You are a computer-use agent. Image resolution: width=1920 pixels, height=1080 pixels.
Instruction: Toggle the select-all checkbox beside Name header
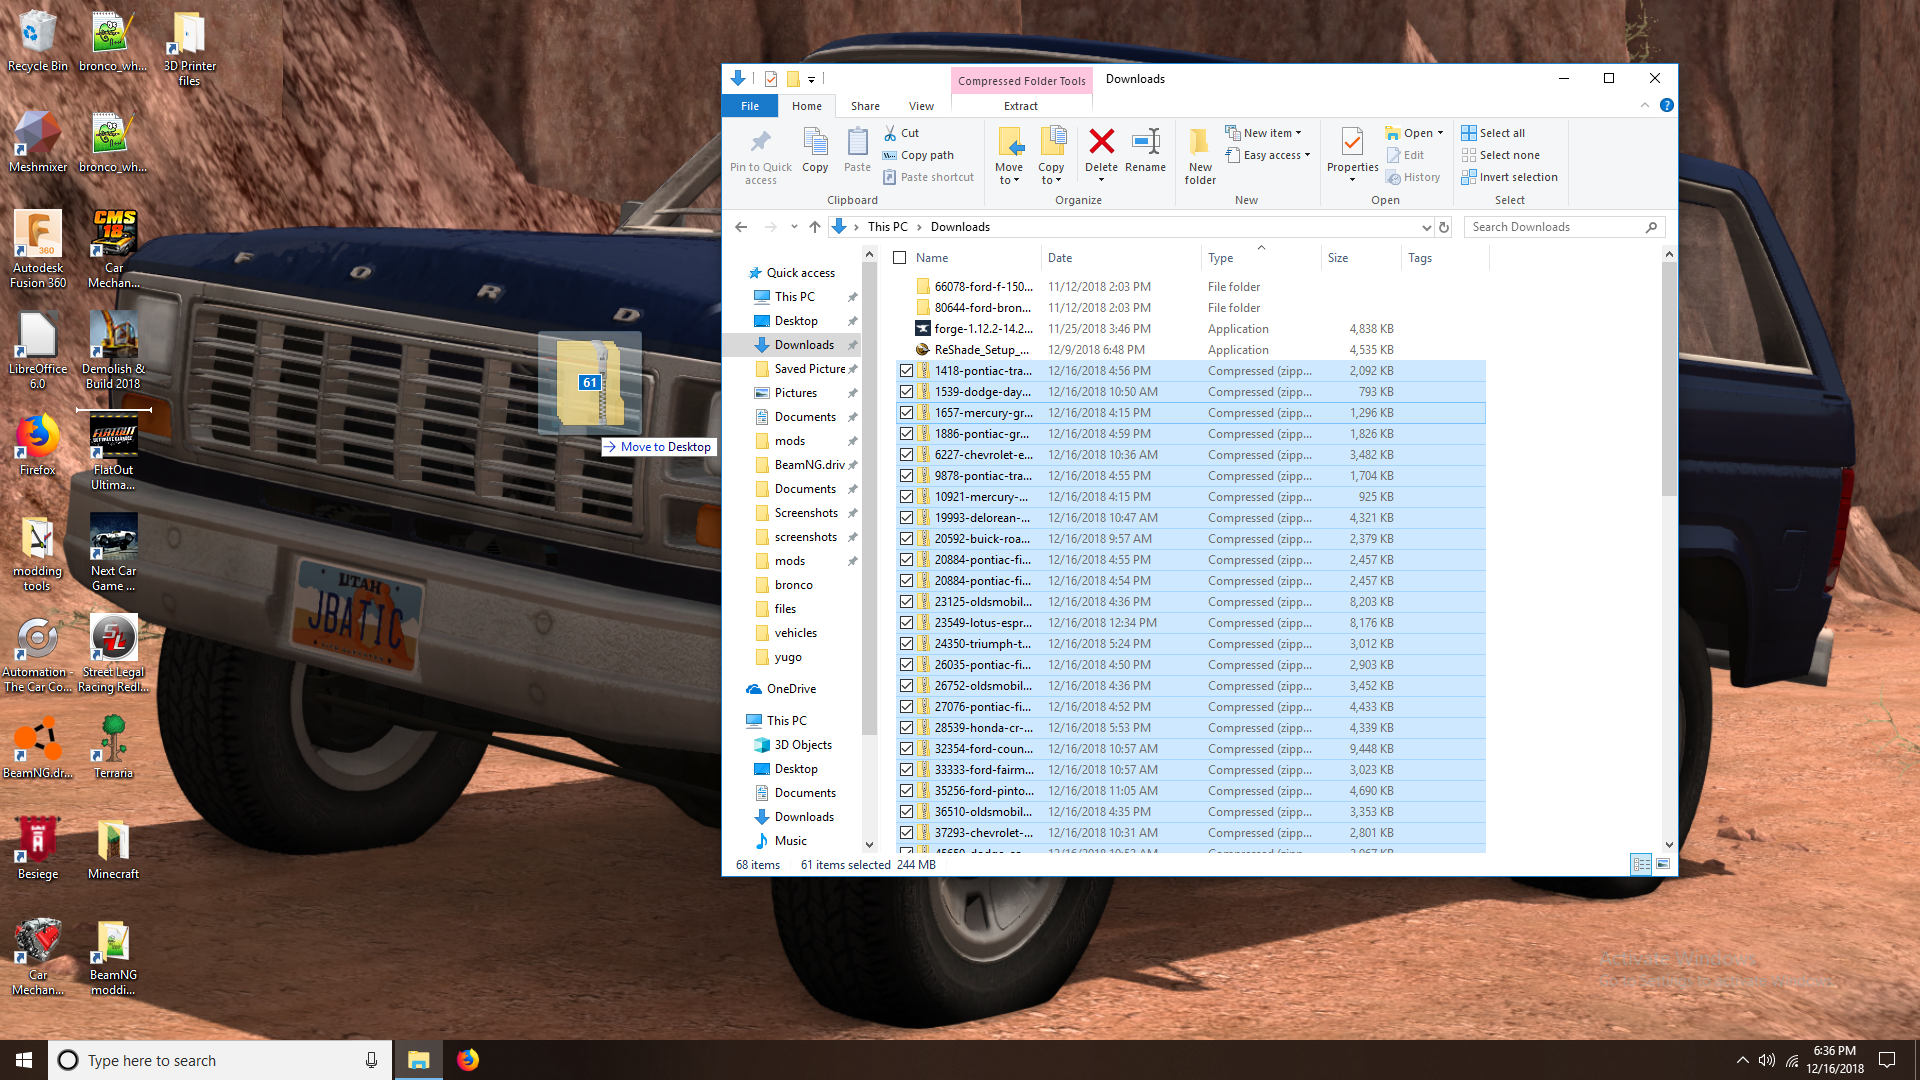coord(900,258)
